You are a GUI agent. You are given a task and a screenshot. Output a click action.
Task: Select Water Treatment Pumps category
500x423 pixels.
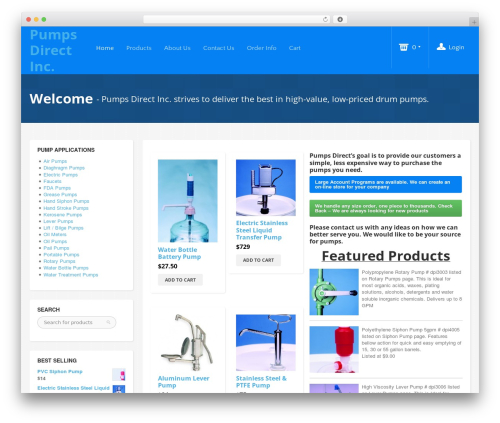71,275
